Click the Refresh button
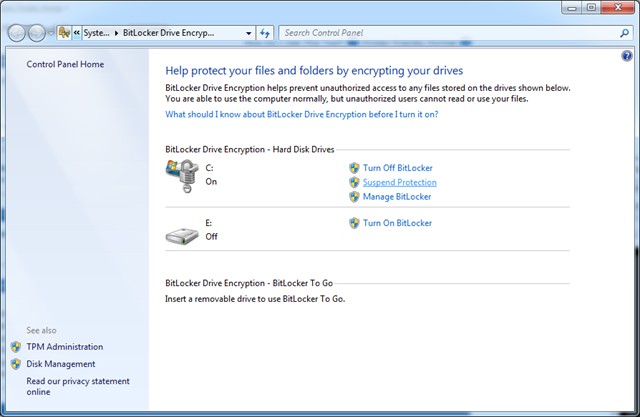The height and width of the screenshot is (417, 640). coord(264,33)
